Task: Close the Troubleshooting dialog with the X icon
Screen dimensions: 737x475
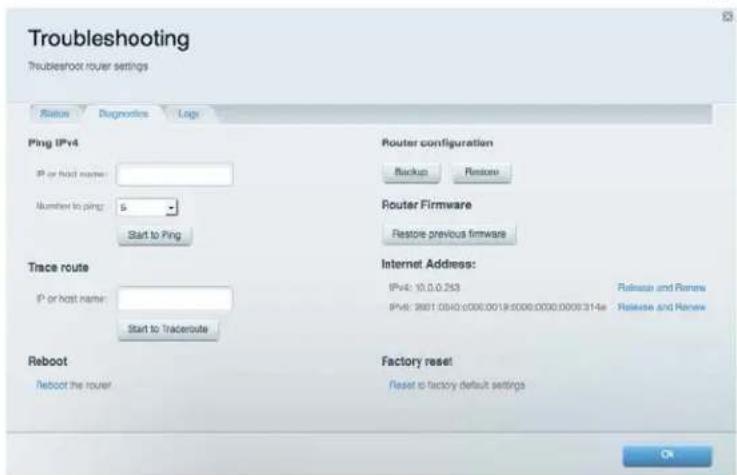Action: click(727, 16)
